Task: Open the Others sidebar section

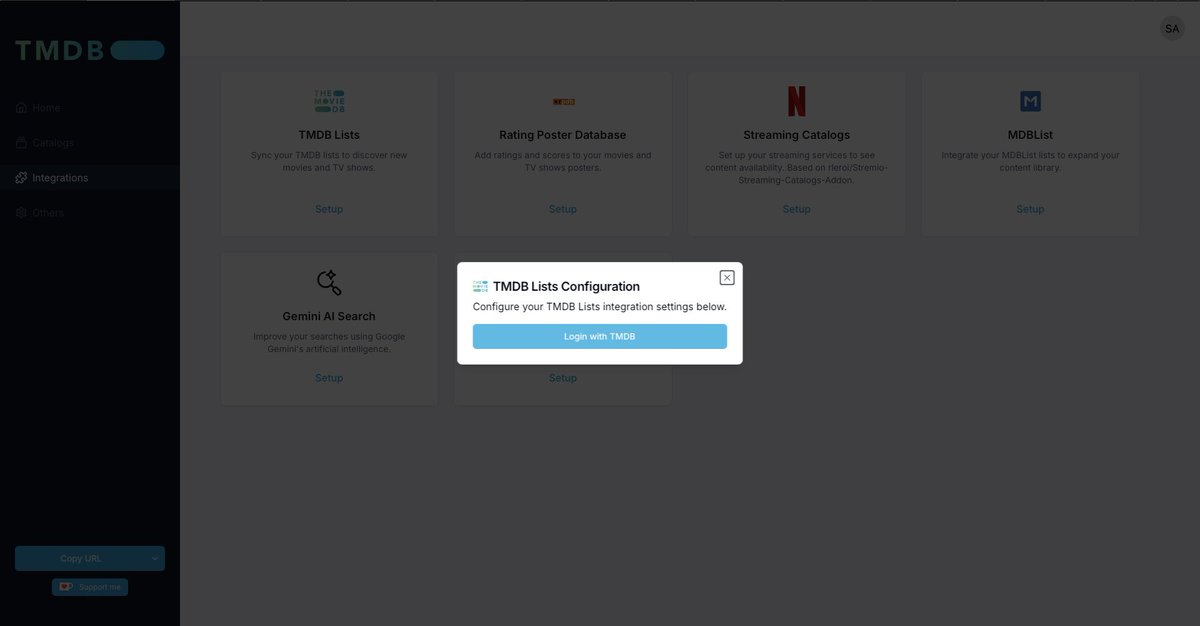Action: click(x=90, y=213)
